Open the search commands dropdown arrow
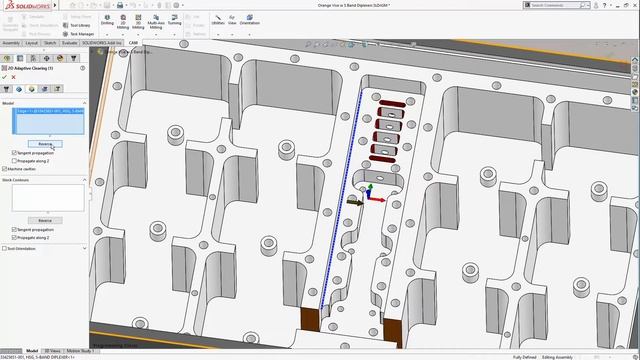Image resolution: width=640 pixels, height=360 pixels. pyautogui.click(x=588, y=5)
